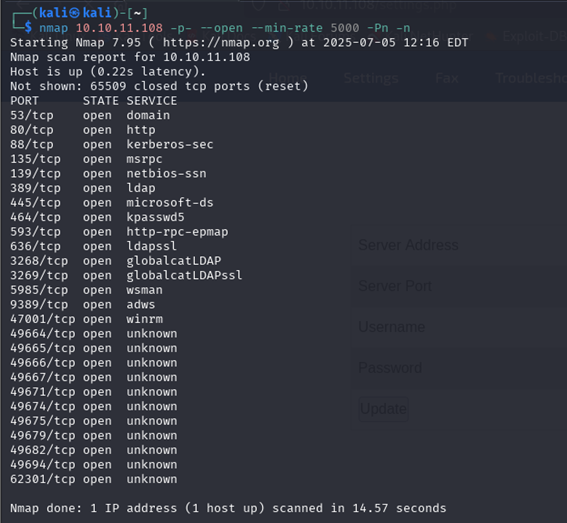Select the 49671/tcp port entry
This screenshot has height=523, width=567.
pos(43,392)
